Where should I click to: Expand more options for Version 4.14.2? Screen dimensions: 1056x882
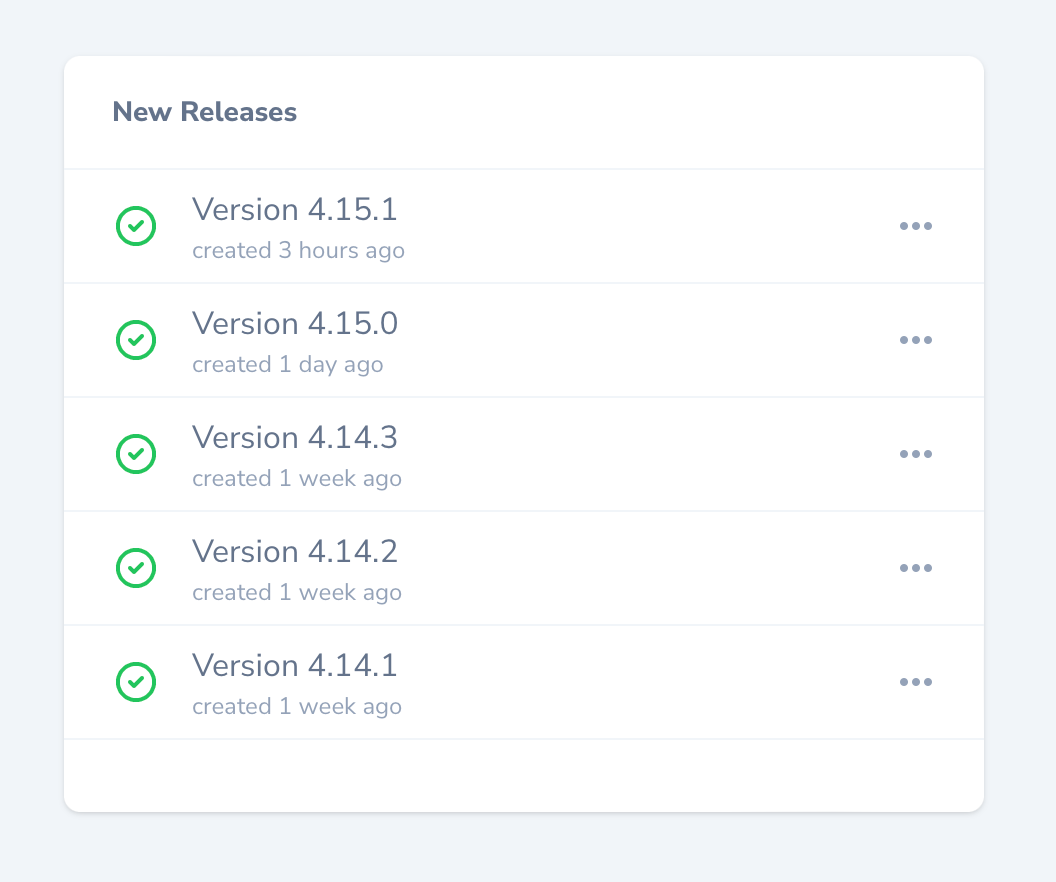[x=915, y=568]
